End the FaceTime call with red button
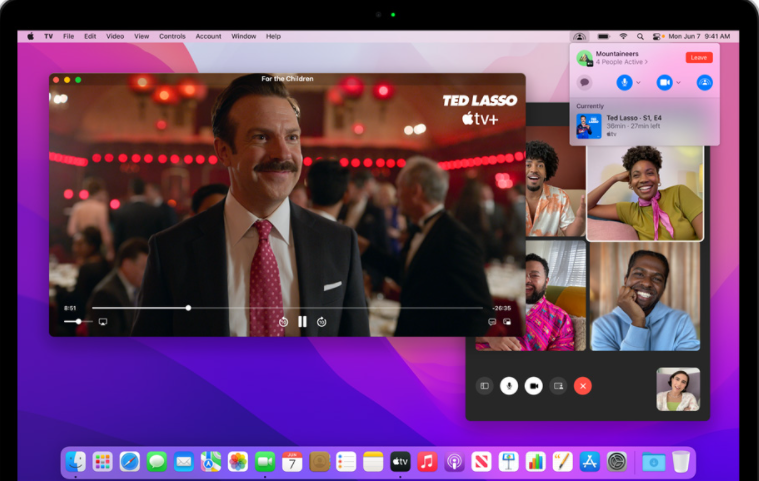The height and width of the screenshot is (481, 759). point(583,386)
